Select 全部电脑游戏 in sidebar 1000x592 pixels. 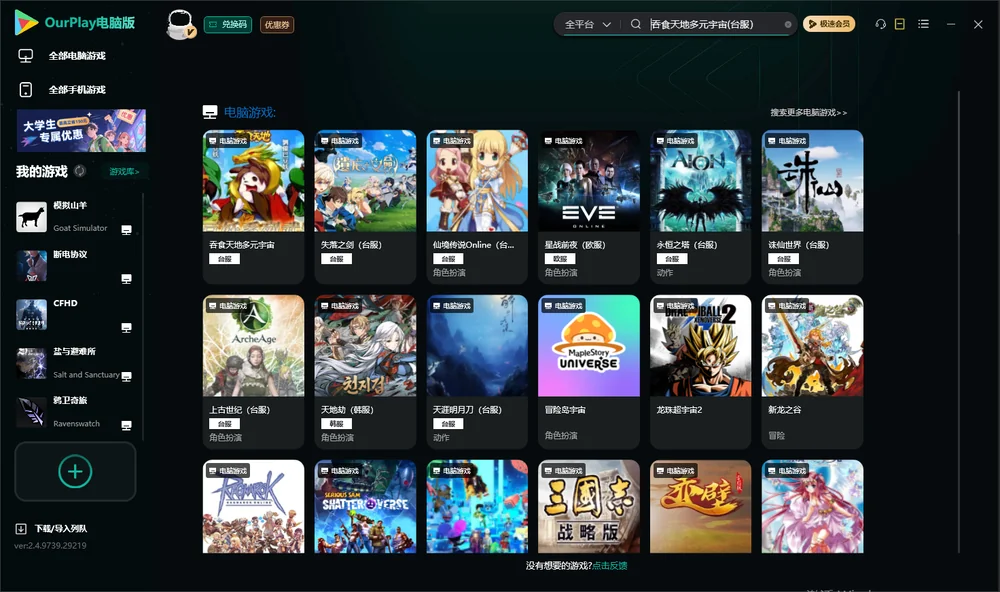77,56
